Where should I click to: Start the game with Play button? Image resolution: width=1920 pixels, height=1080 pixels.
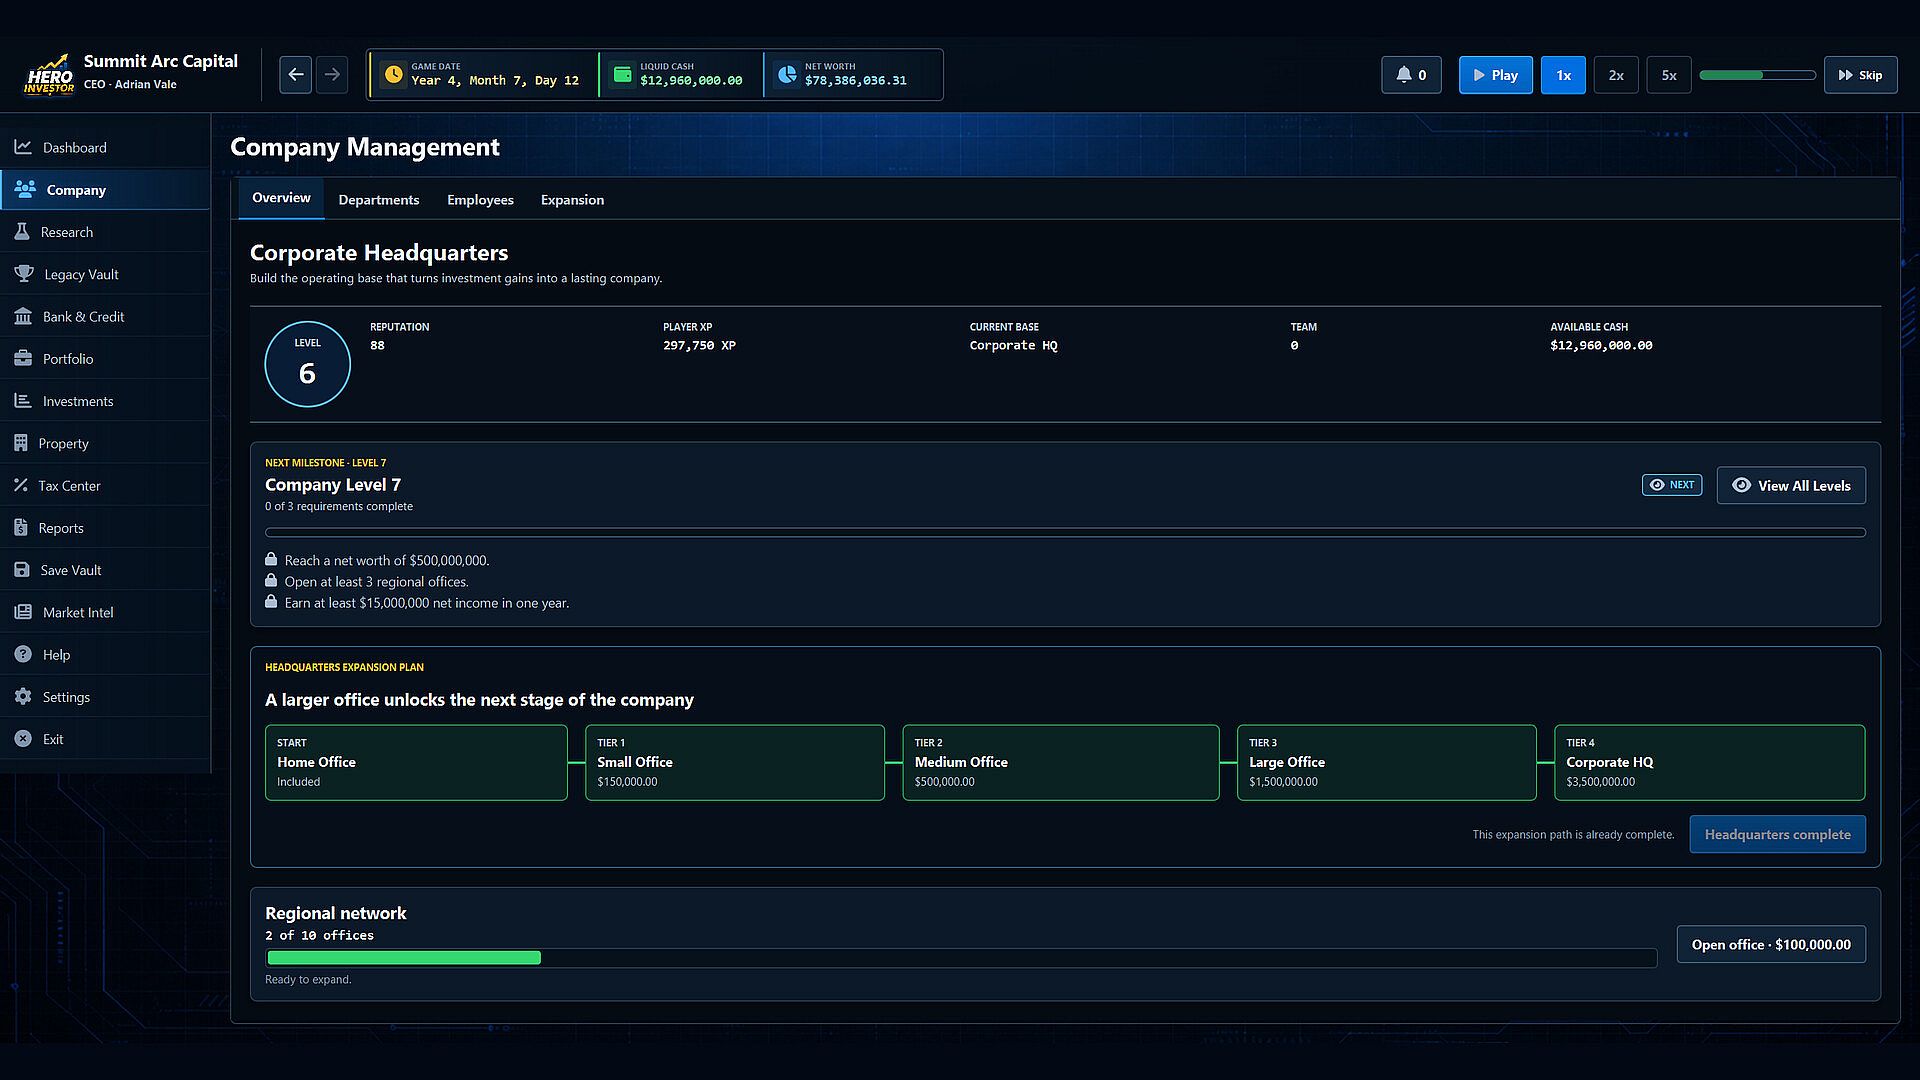(x=1495, y=75)
